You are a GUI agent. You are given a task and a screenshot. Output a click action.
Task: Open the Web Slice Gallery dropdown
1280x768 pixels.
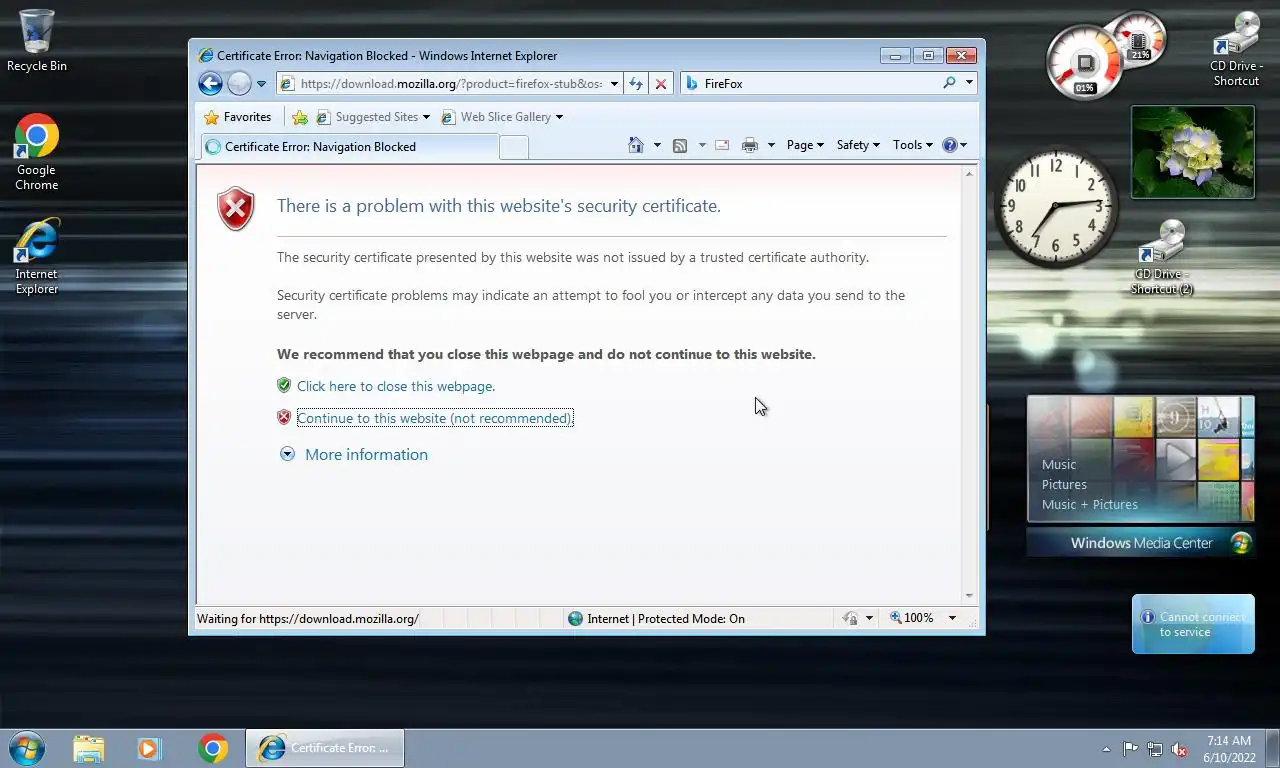[502, 117]
